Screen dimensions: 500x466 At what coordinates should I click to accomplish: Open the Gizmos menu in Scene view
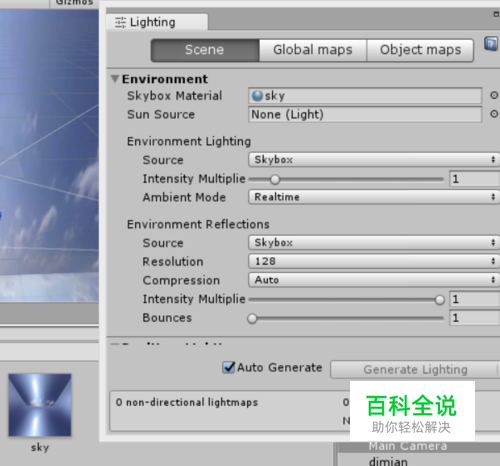click(74, 3)
